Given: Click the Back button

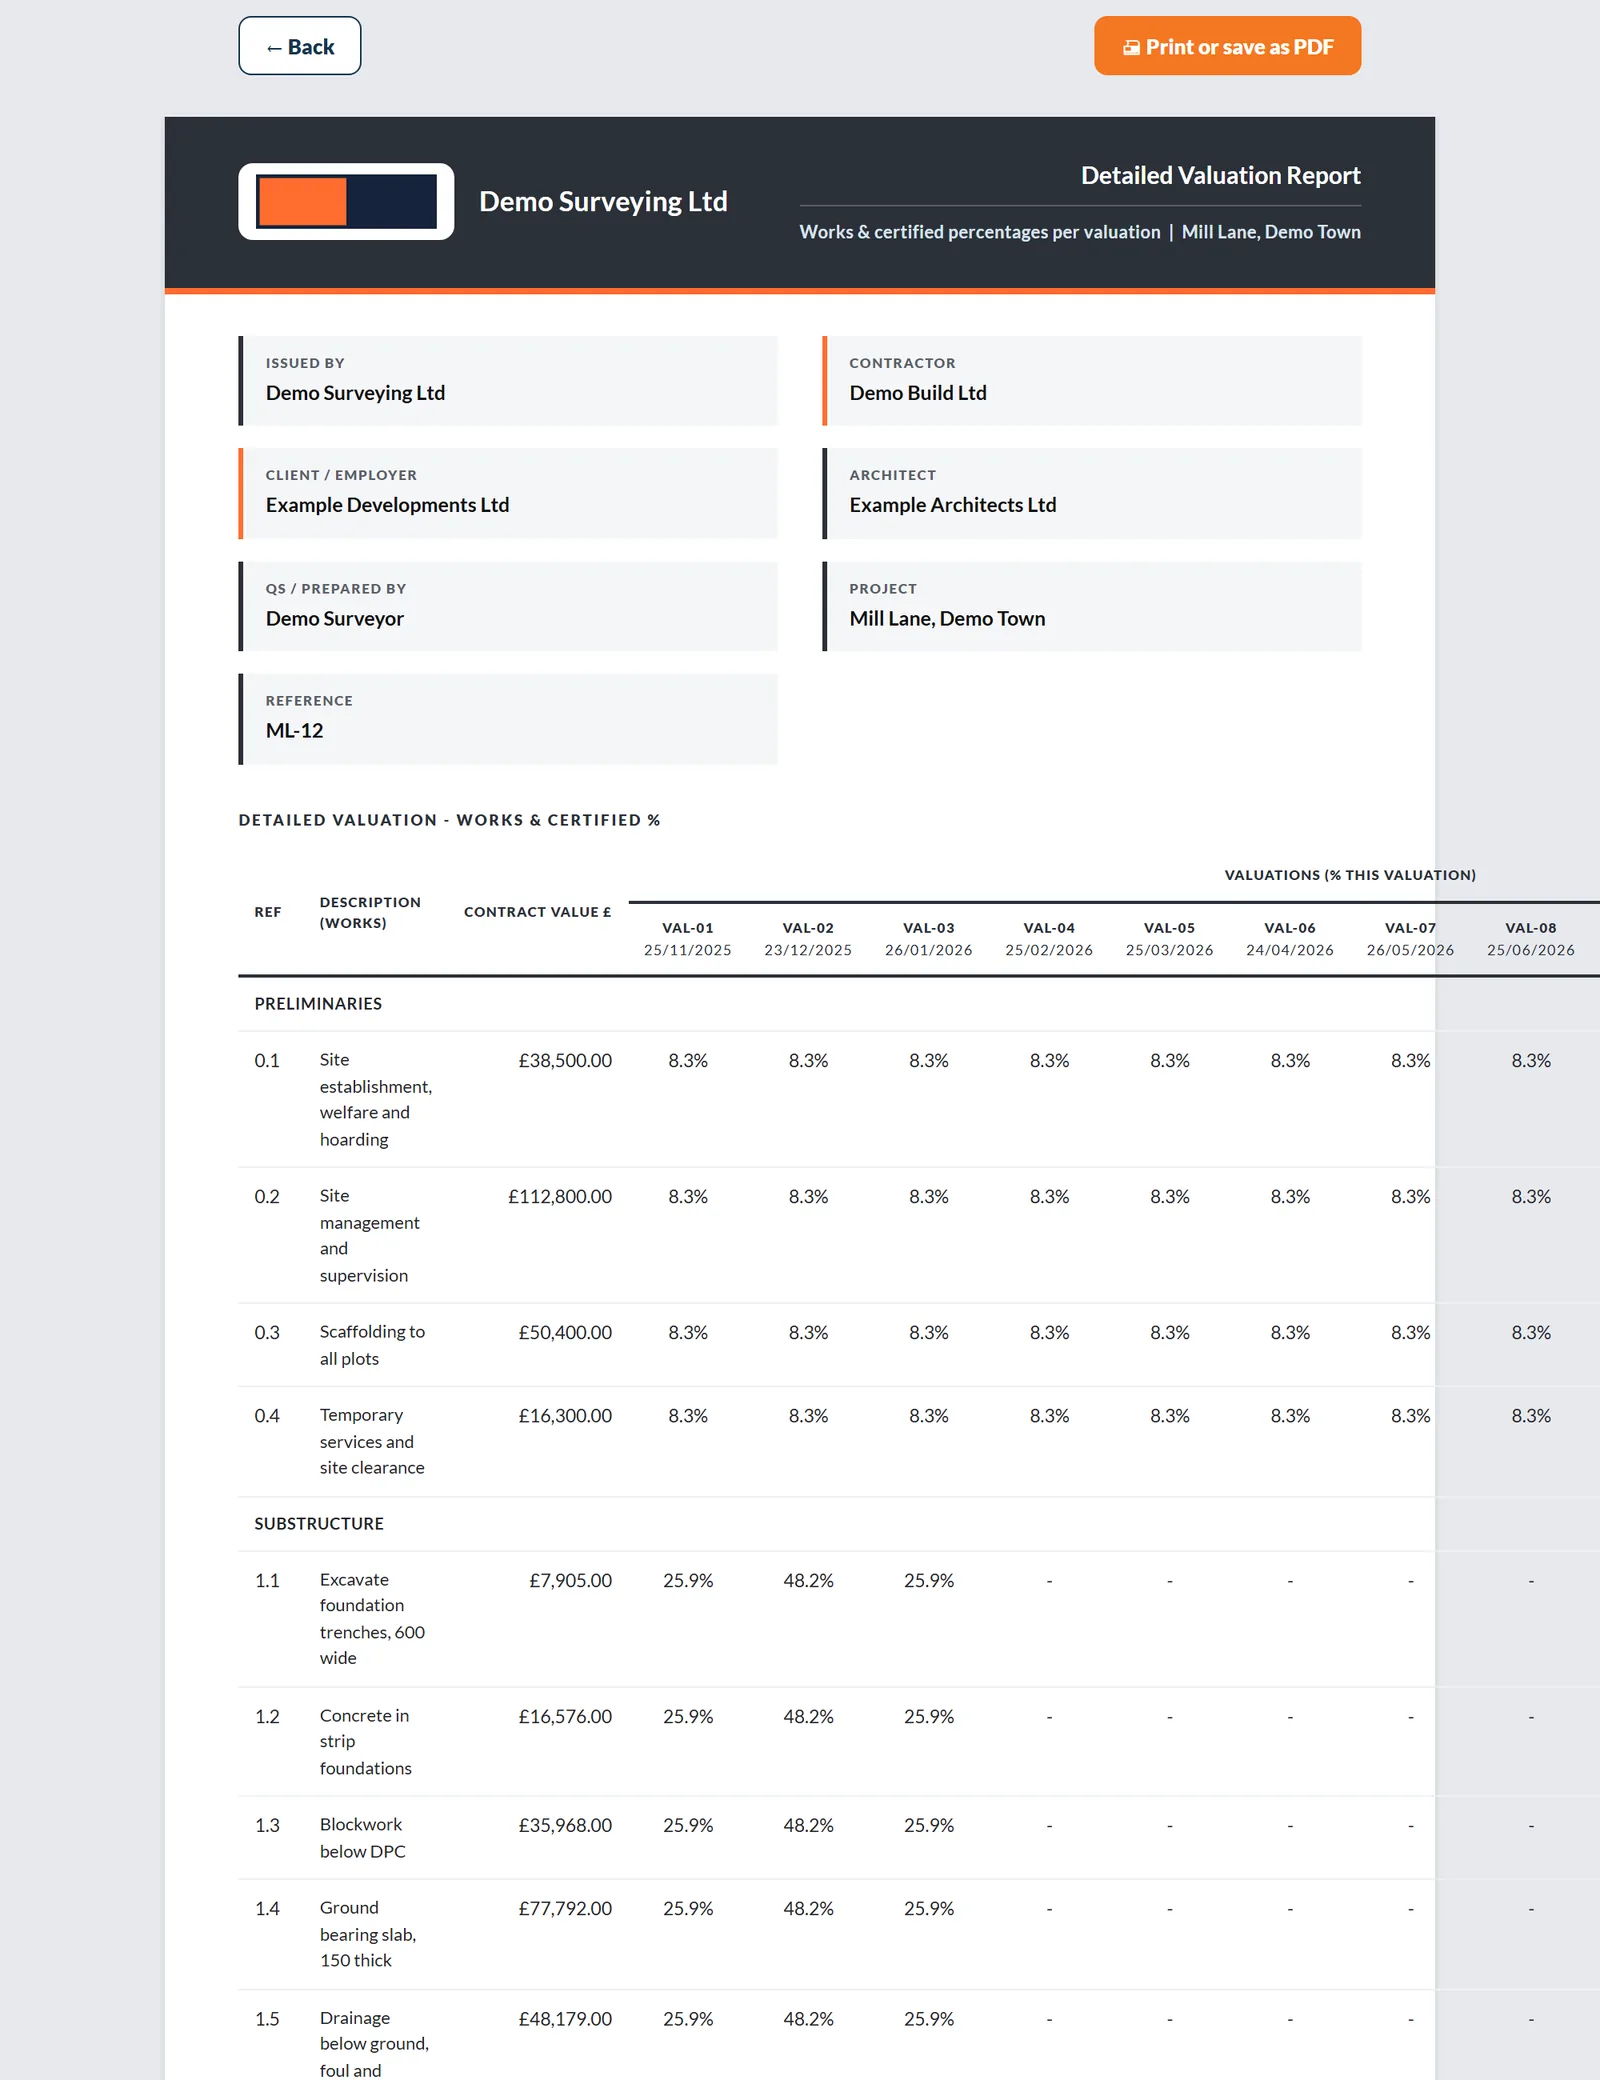Looking at the screenshot, I should 299,46.
